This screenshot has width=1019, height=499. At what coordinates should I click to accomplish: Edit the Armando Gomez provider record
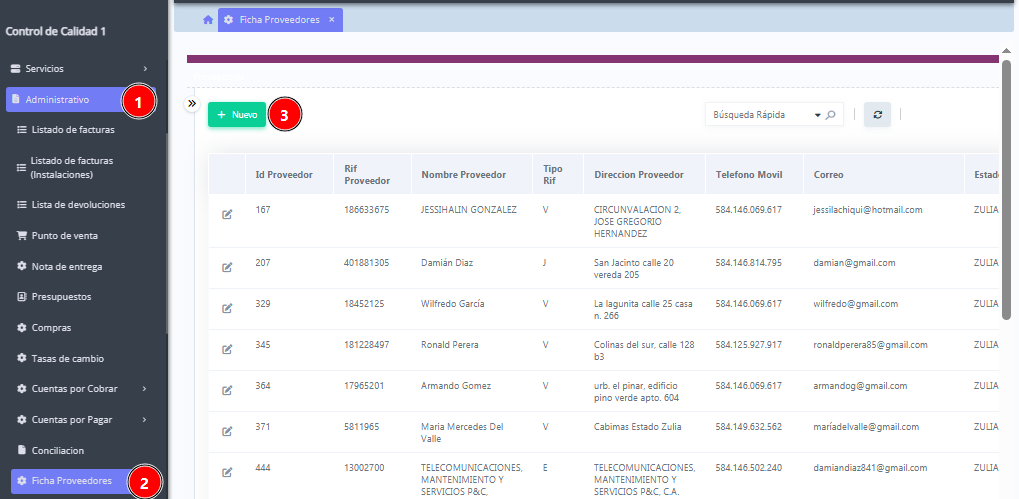click(x=227, y=390)
